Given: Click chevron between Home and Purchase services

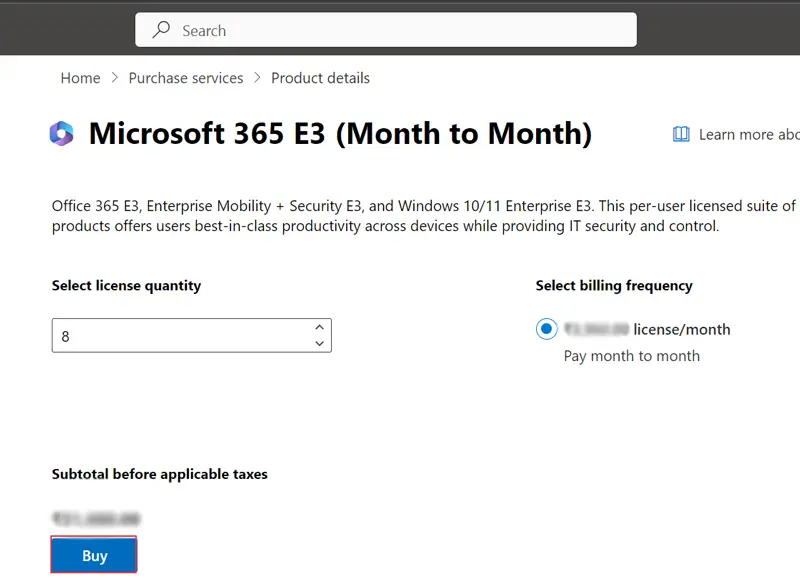Looking at the screenshot, I should point(115,78).
